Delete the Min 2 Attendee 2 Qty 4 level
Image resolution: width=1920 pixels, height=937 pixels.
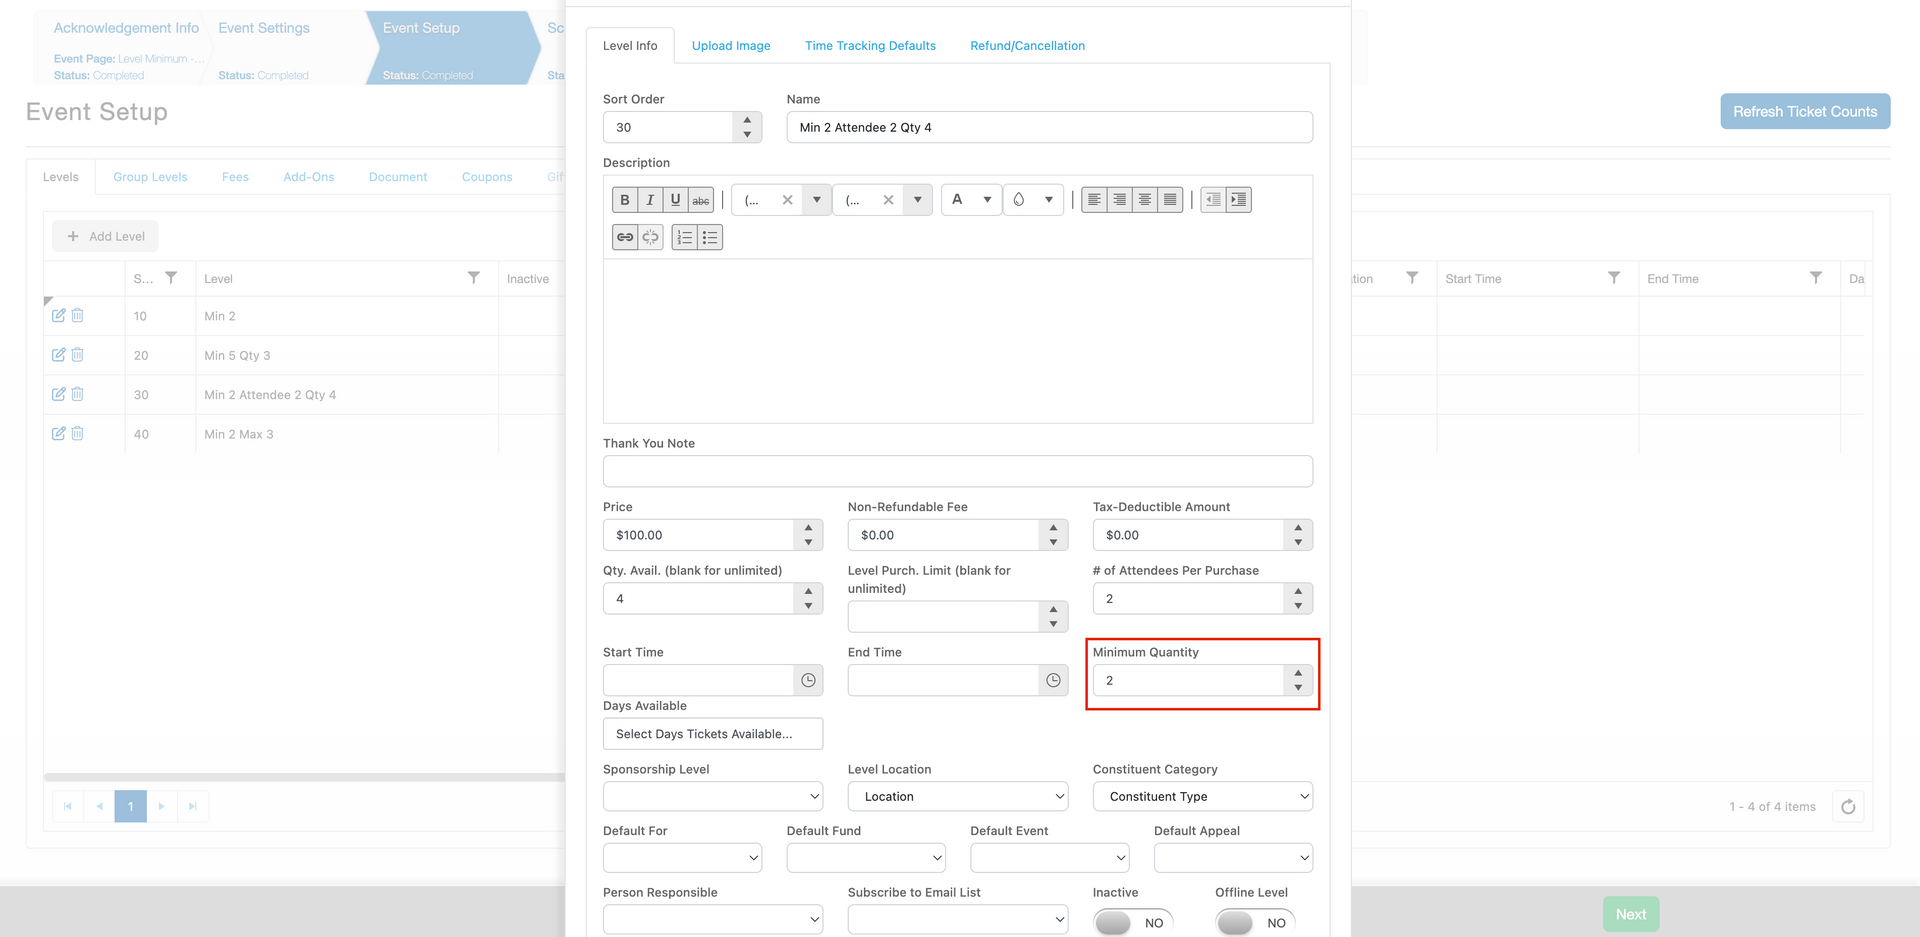77,395
